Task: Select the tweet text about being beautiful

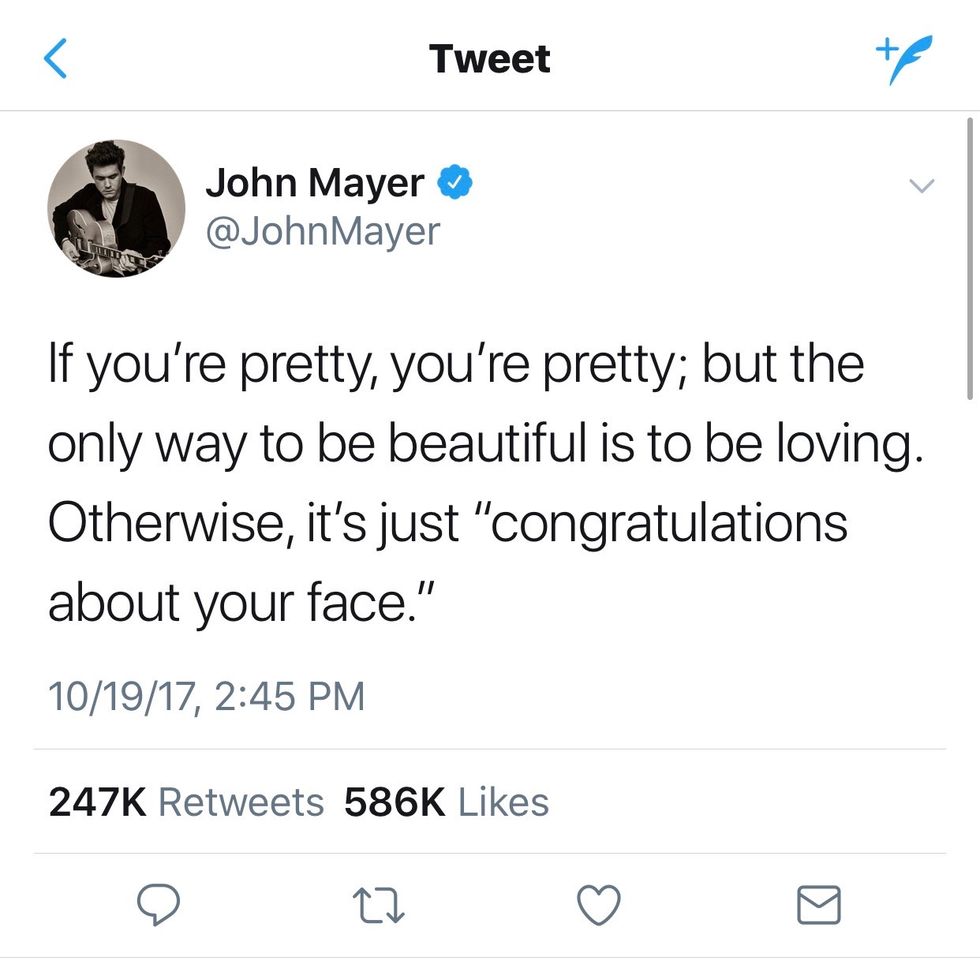Action: tap(486, 484)
